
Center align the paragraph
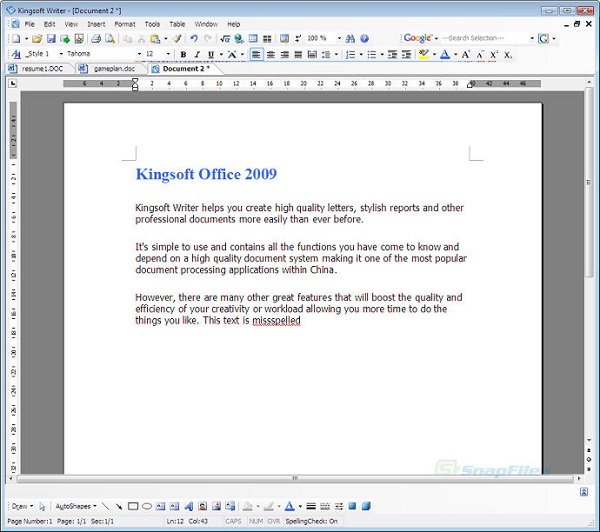click(x=271, y=55)
